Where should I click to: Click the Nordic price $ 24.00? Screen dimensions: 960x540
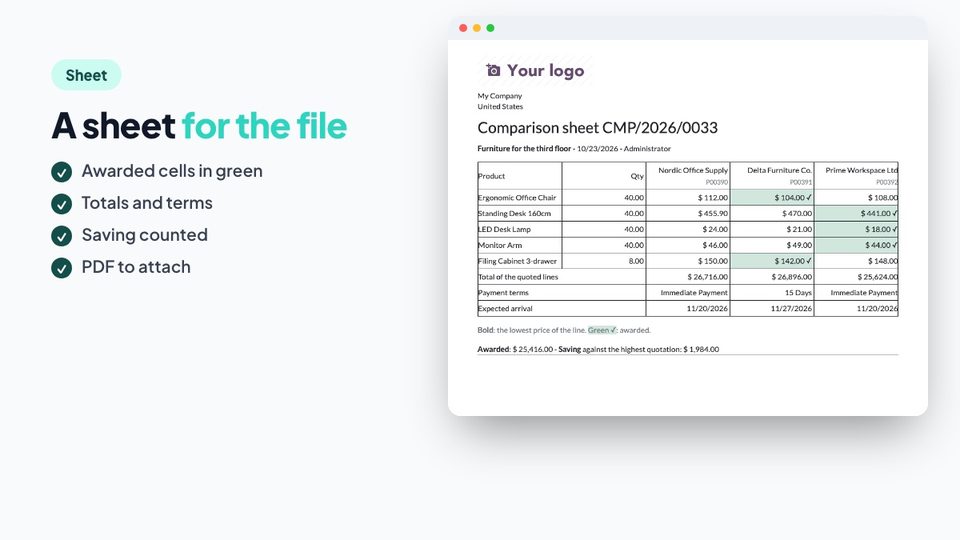coord(715,229)
